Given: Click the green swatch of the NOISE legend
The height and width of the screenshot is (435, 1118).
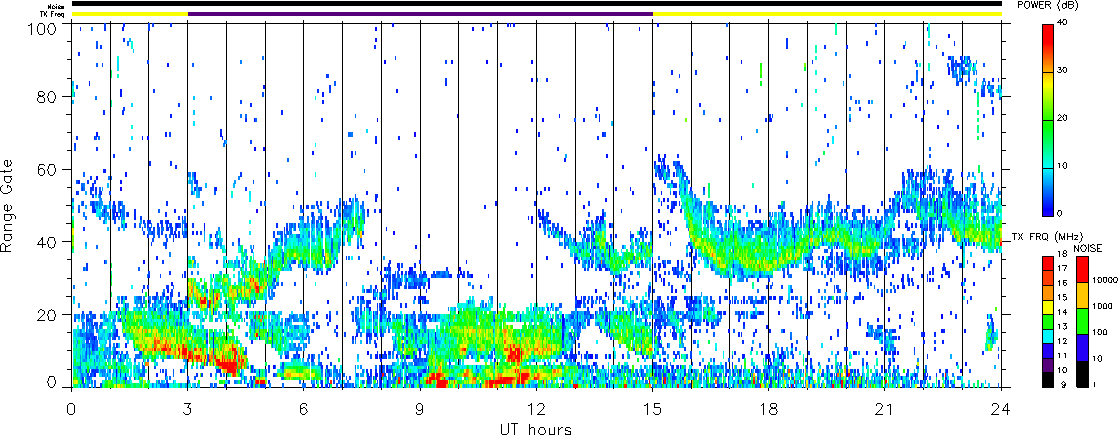Looking at the screenshot, I should point(1082,322).
